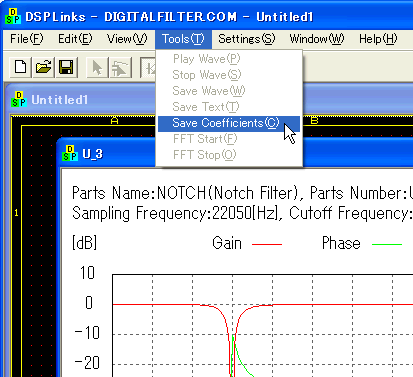
Task: Save using the floppy disk icon
Action: click(x=66, y=67)
